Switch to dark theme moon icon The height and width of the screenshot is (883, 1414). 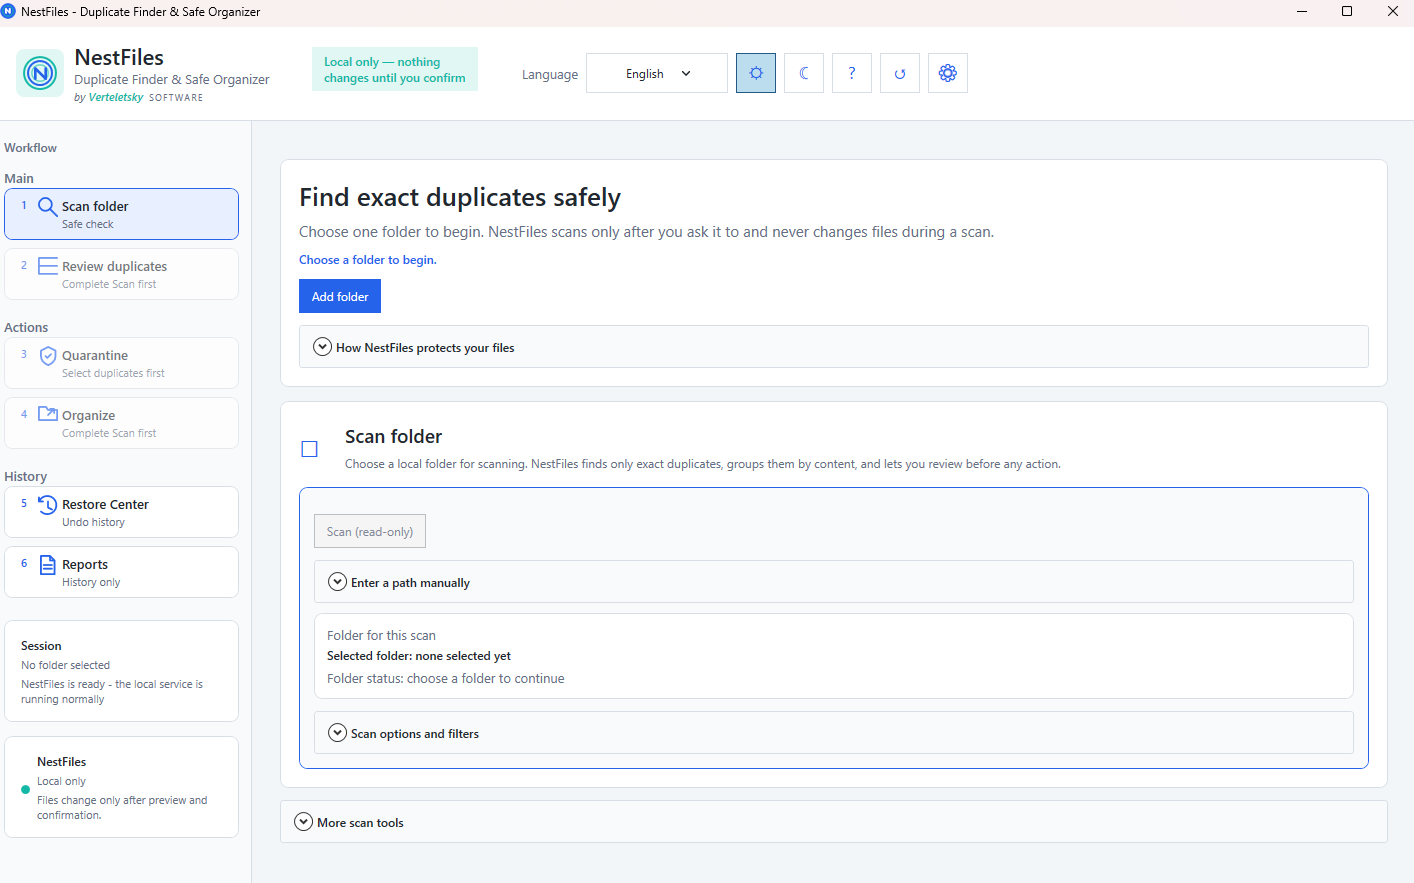pyautogui.click(x=804, y=73)
